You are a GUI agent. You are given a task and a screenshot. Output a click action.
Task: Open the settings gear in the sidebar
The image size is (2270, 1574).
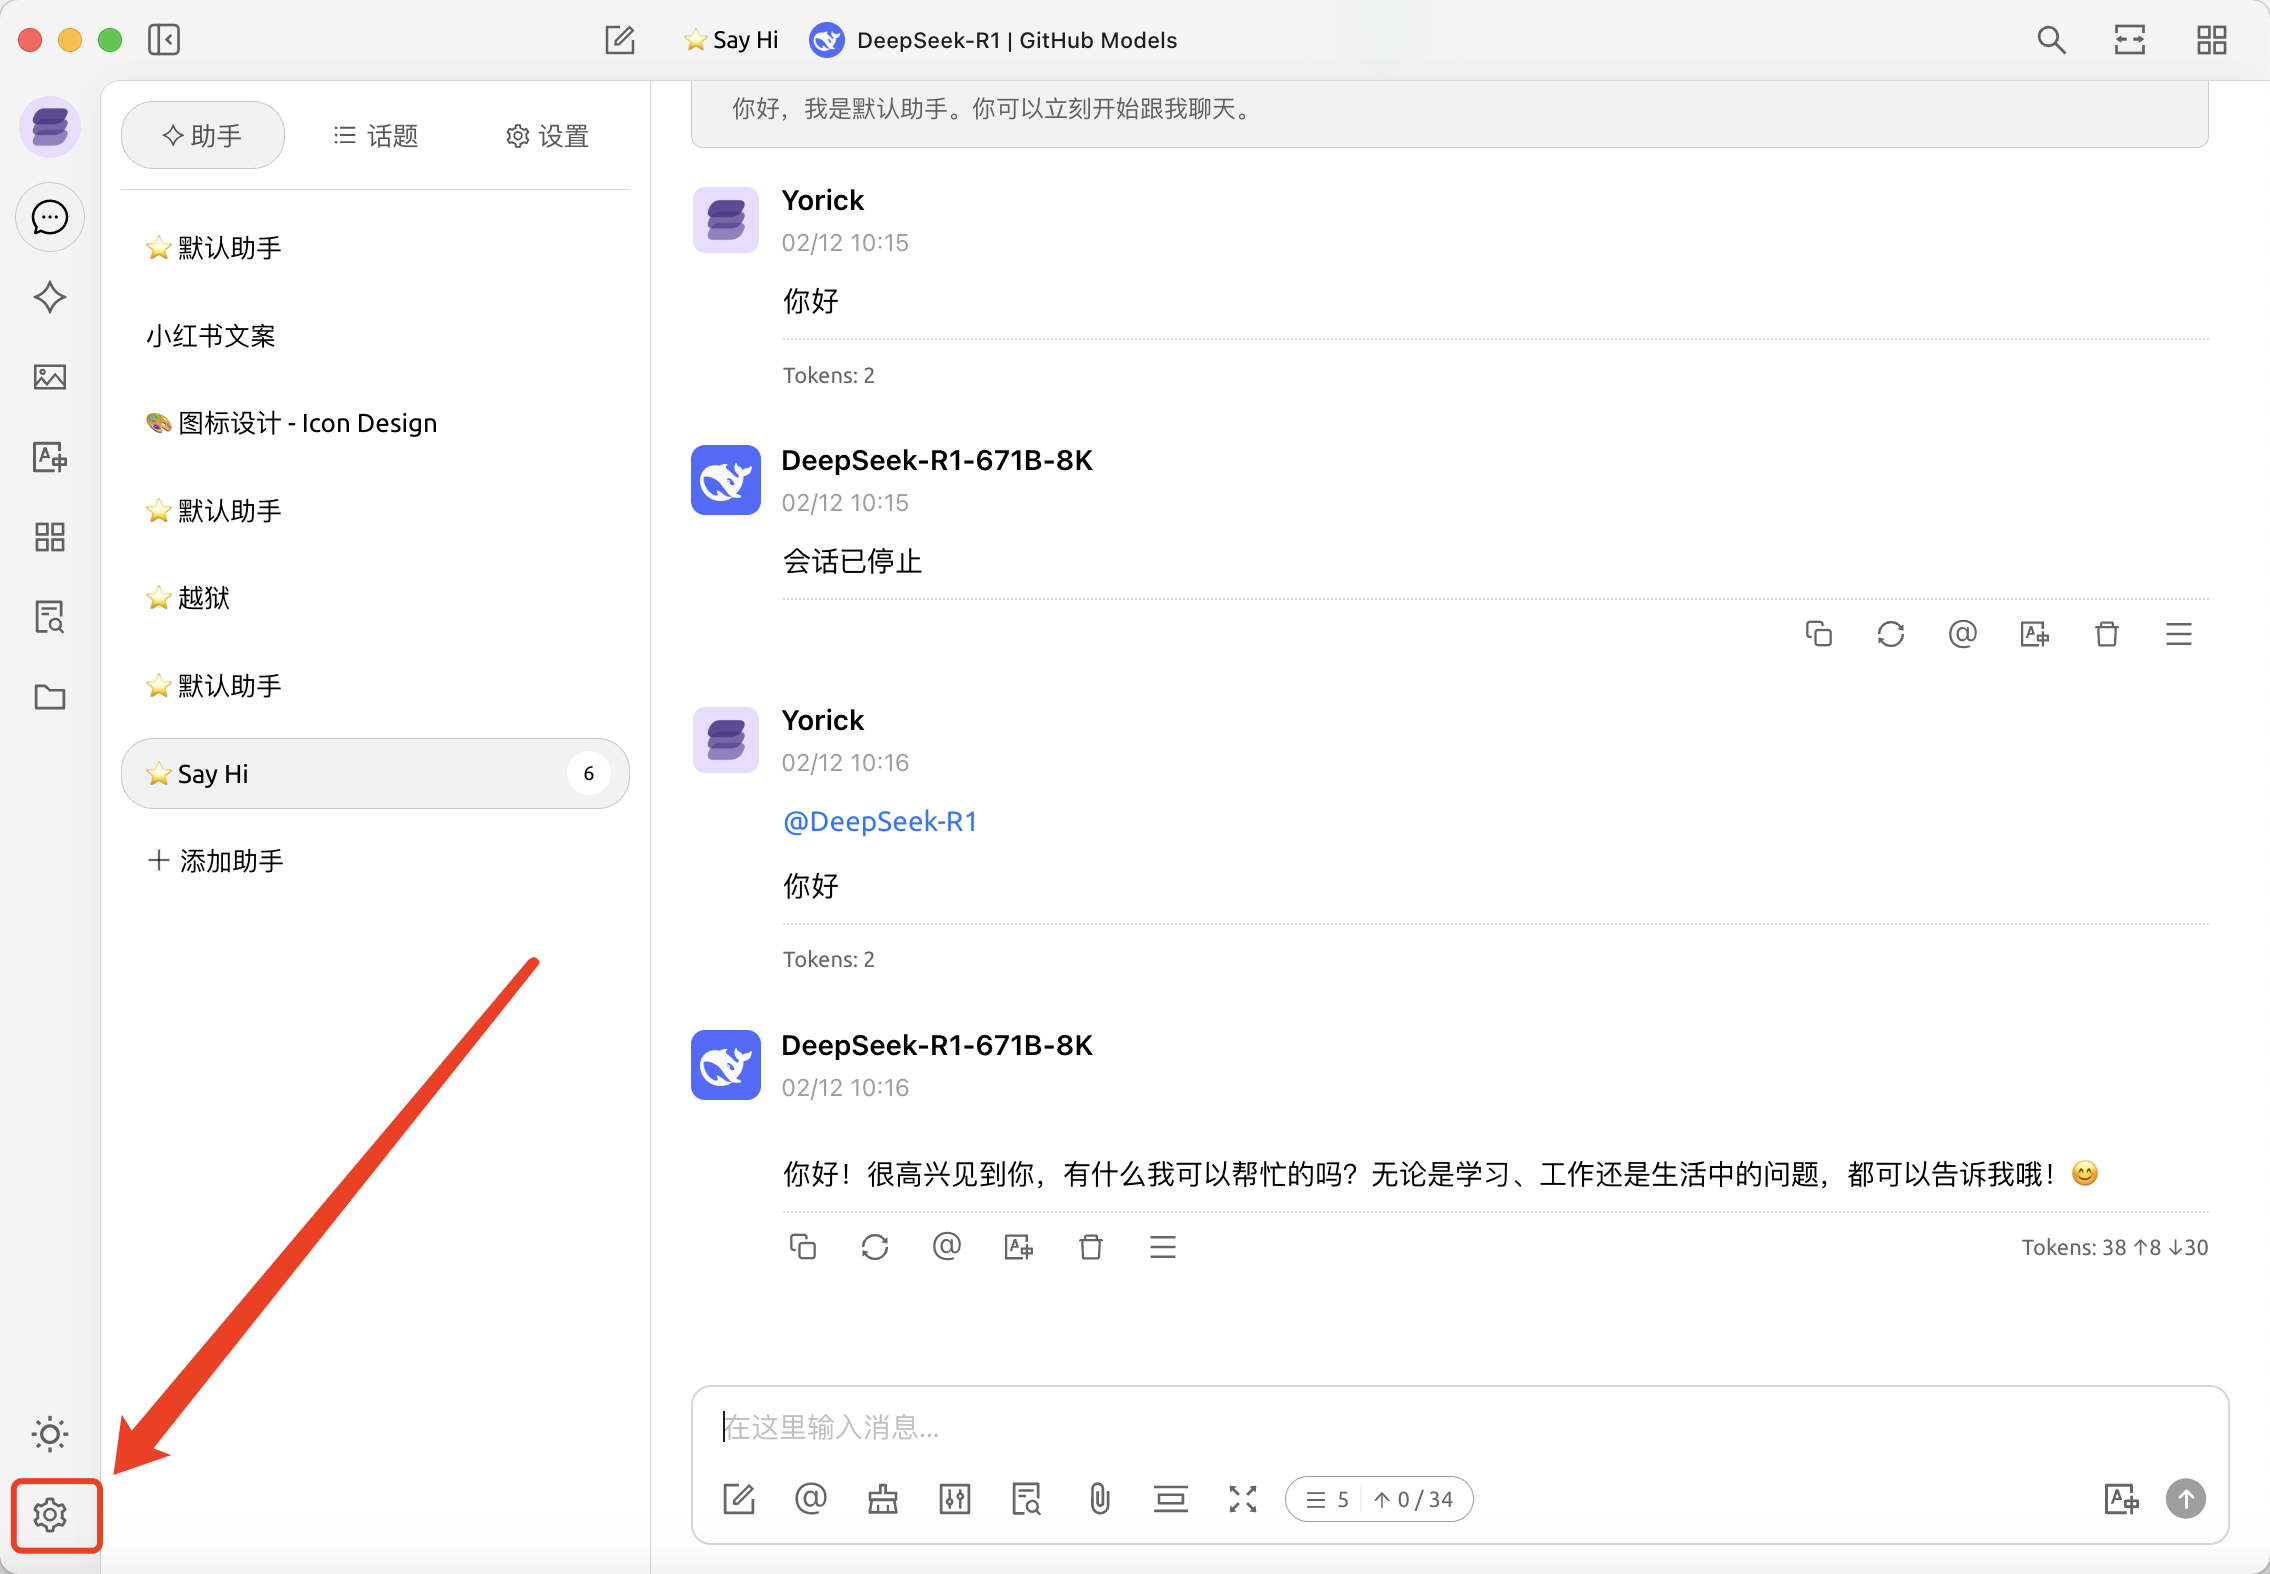(50, 1514)
